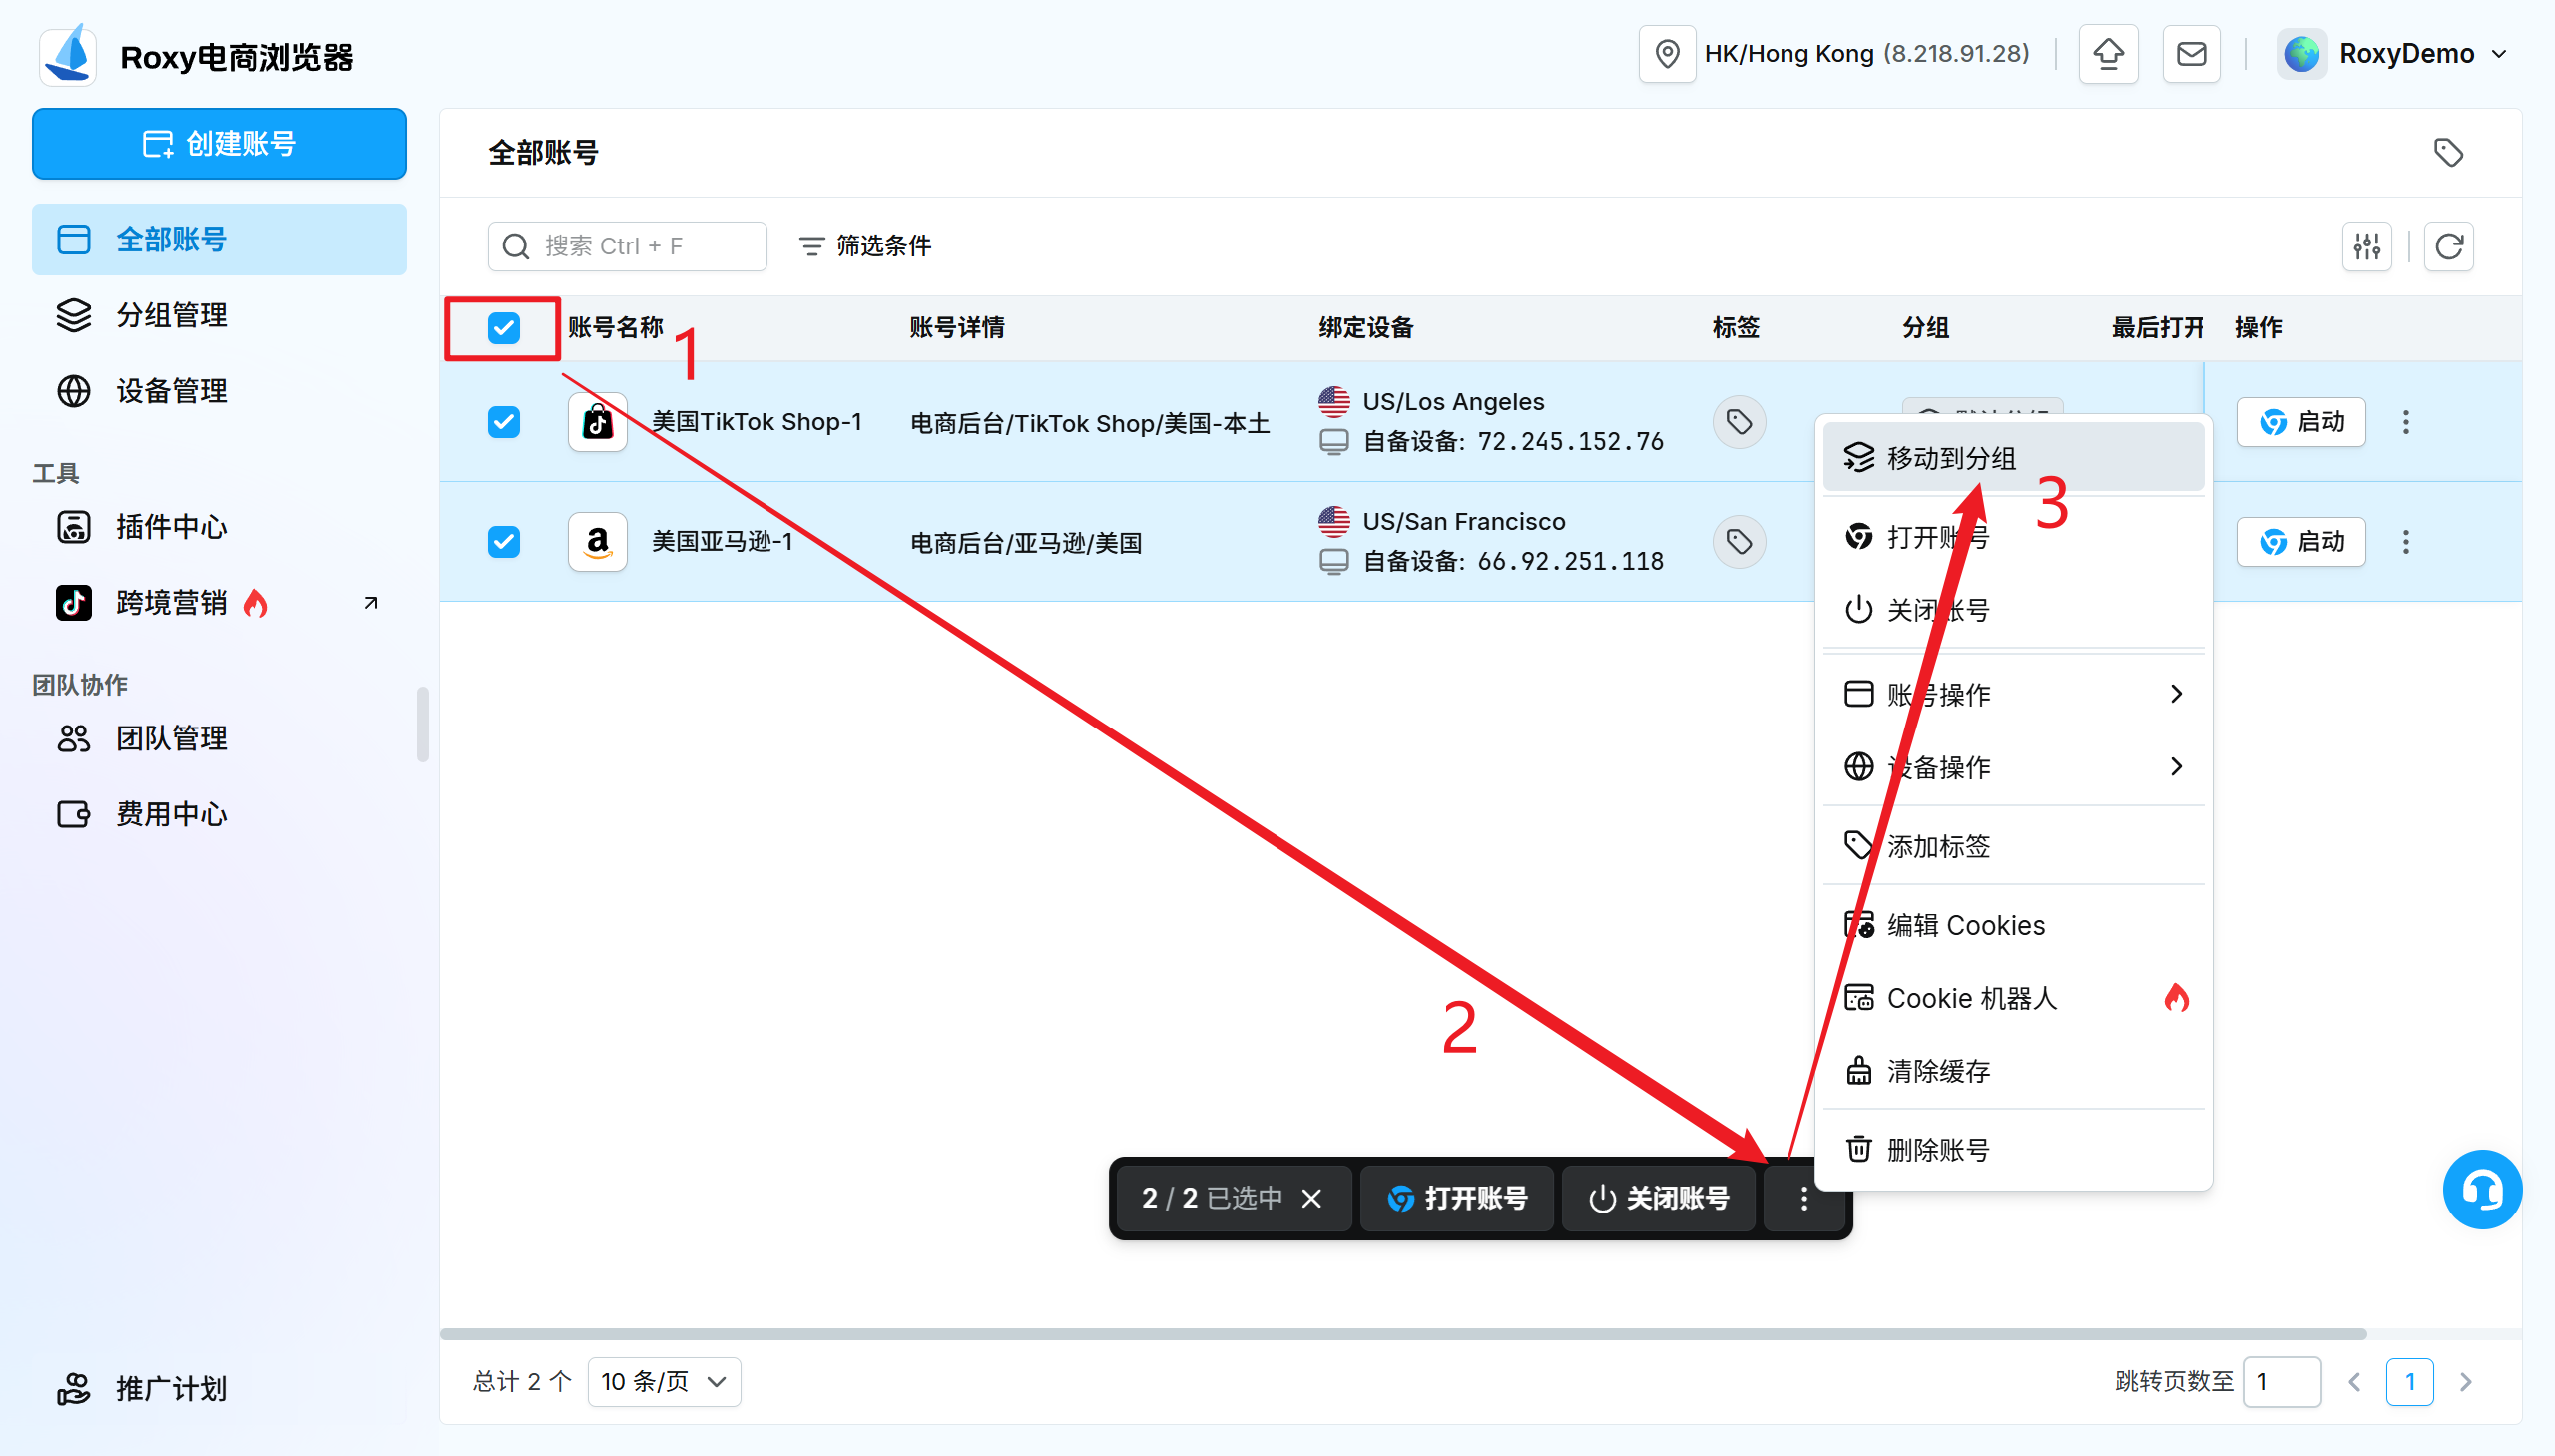Open 团队管理 in sidebar
Screen dimensions: 2555x1456
tap(219, 739)
